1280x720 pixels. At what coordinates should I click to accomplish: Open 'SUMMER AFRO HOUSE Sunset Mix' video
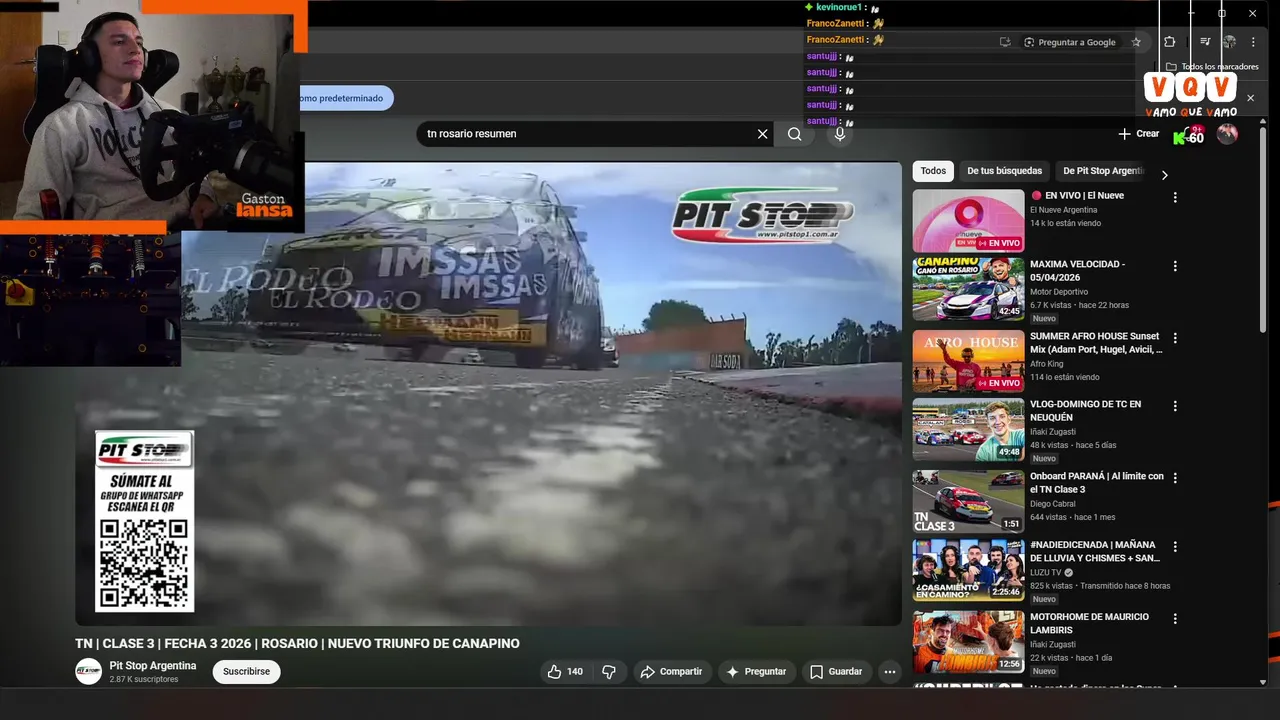pos(968,361)
